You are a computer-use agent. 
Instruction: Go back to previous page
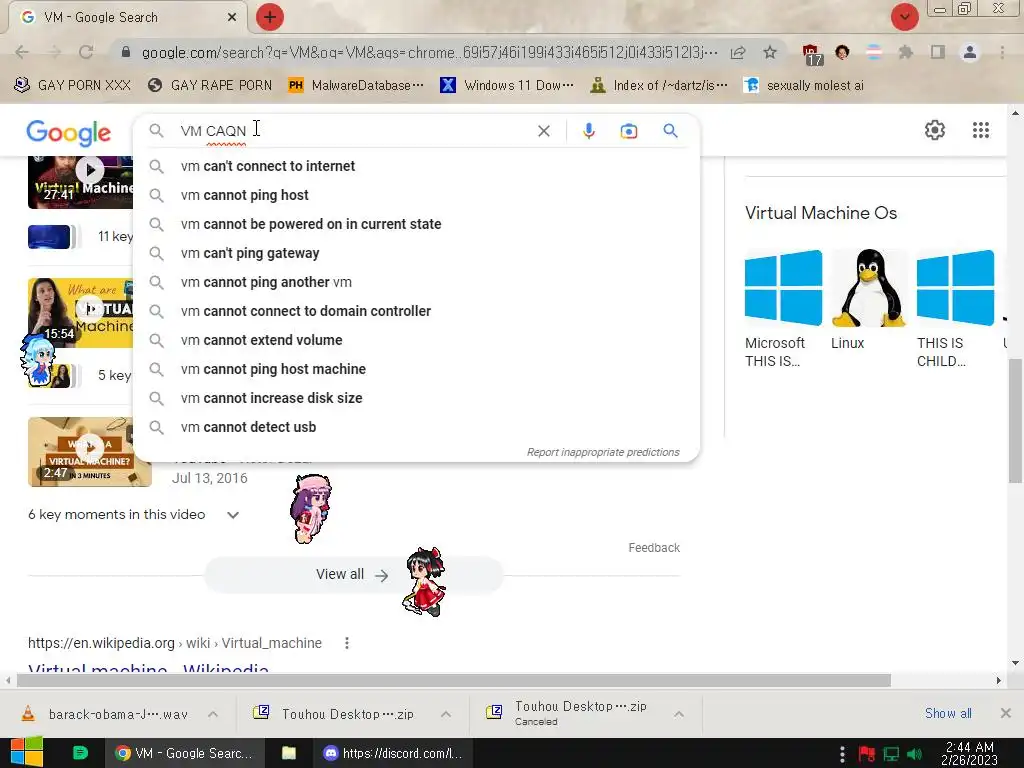tap(22, 52)
